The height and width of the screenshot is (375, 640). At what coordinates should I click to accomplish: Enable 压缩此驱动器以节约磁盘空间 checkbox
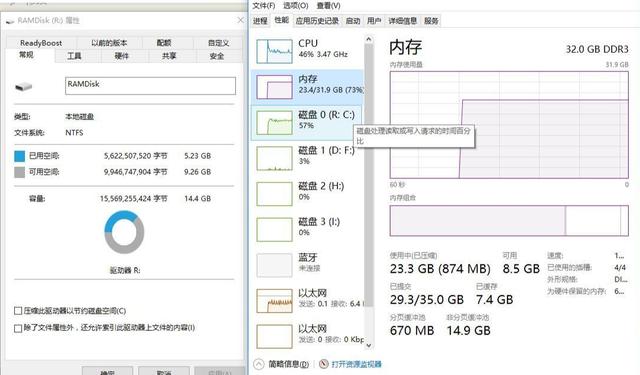pyautogui.click(x=18, y=311)
